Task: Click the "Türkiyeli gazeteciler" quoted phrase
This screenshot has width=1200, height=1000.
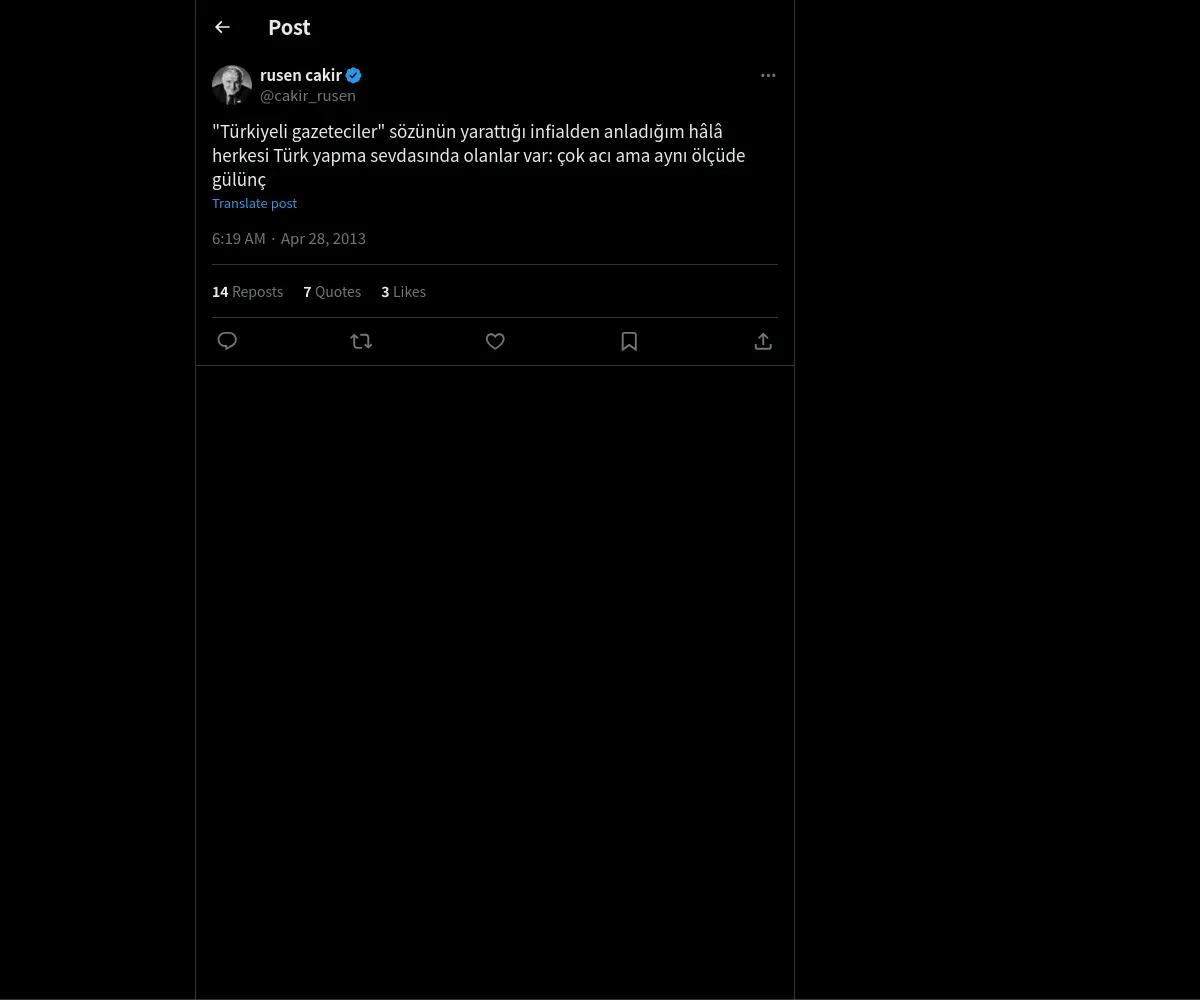Action: pos(298,132)
